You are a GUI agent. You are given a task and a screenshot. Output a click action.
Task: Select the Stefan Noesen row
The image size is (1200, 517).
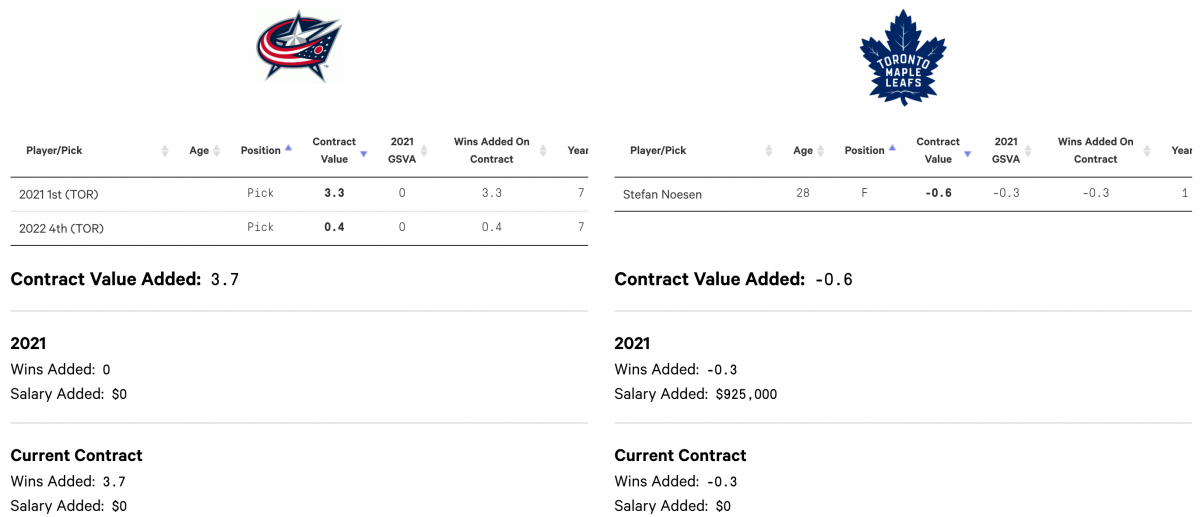[x=903, y=194]
